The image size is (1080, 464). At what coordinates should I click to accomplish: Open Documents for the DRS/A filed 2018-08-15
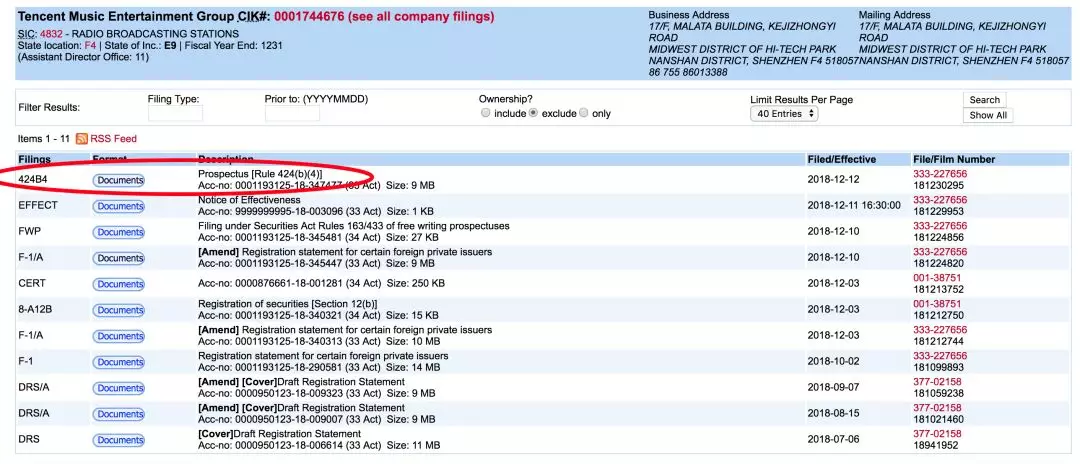118,414
